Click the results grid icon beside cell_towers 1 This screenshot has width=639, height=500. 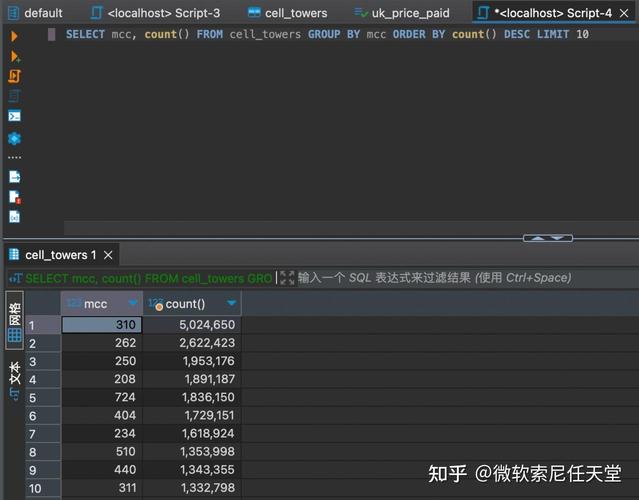click(14, 254)
